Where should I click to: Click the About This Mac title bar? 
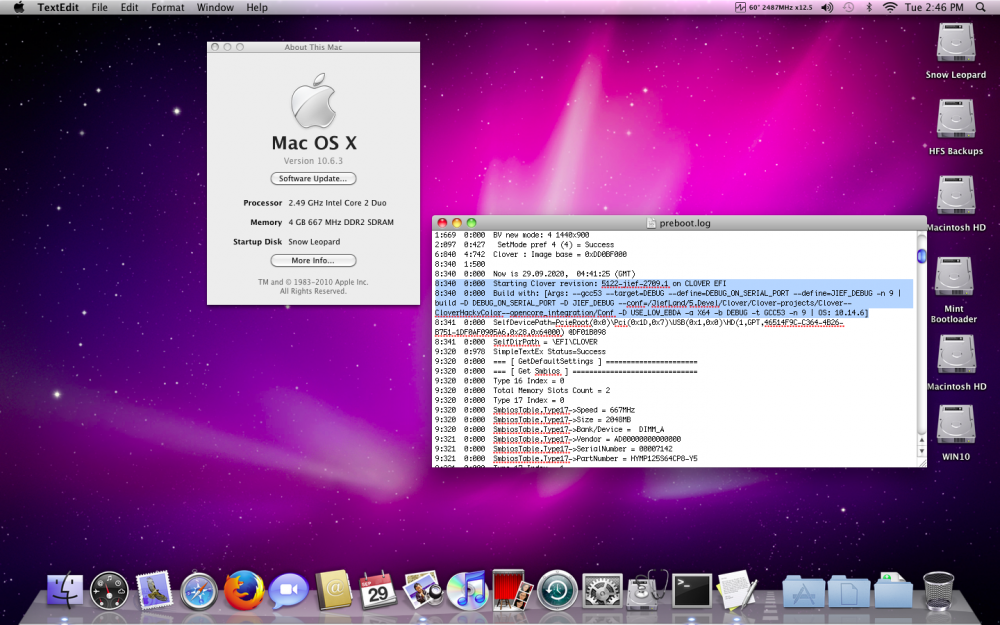point(313,47)
